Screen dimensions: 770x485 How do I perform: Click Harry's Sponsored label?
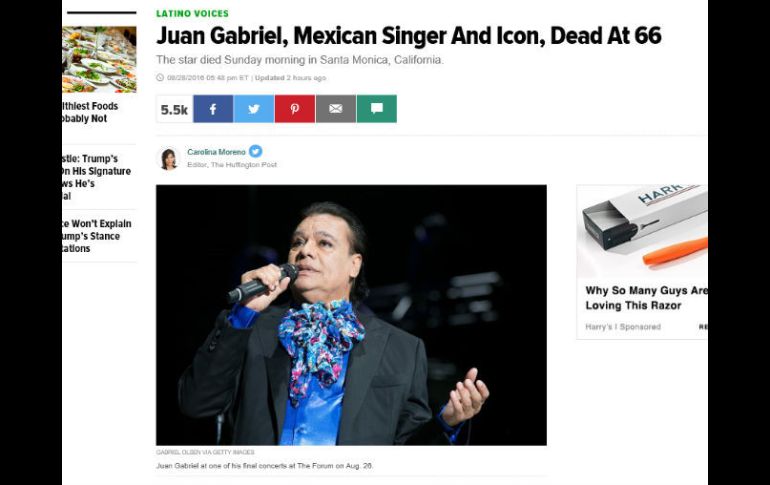click(623, 327)
